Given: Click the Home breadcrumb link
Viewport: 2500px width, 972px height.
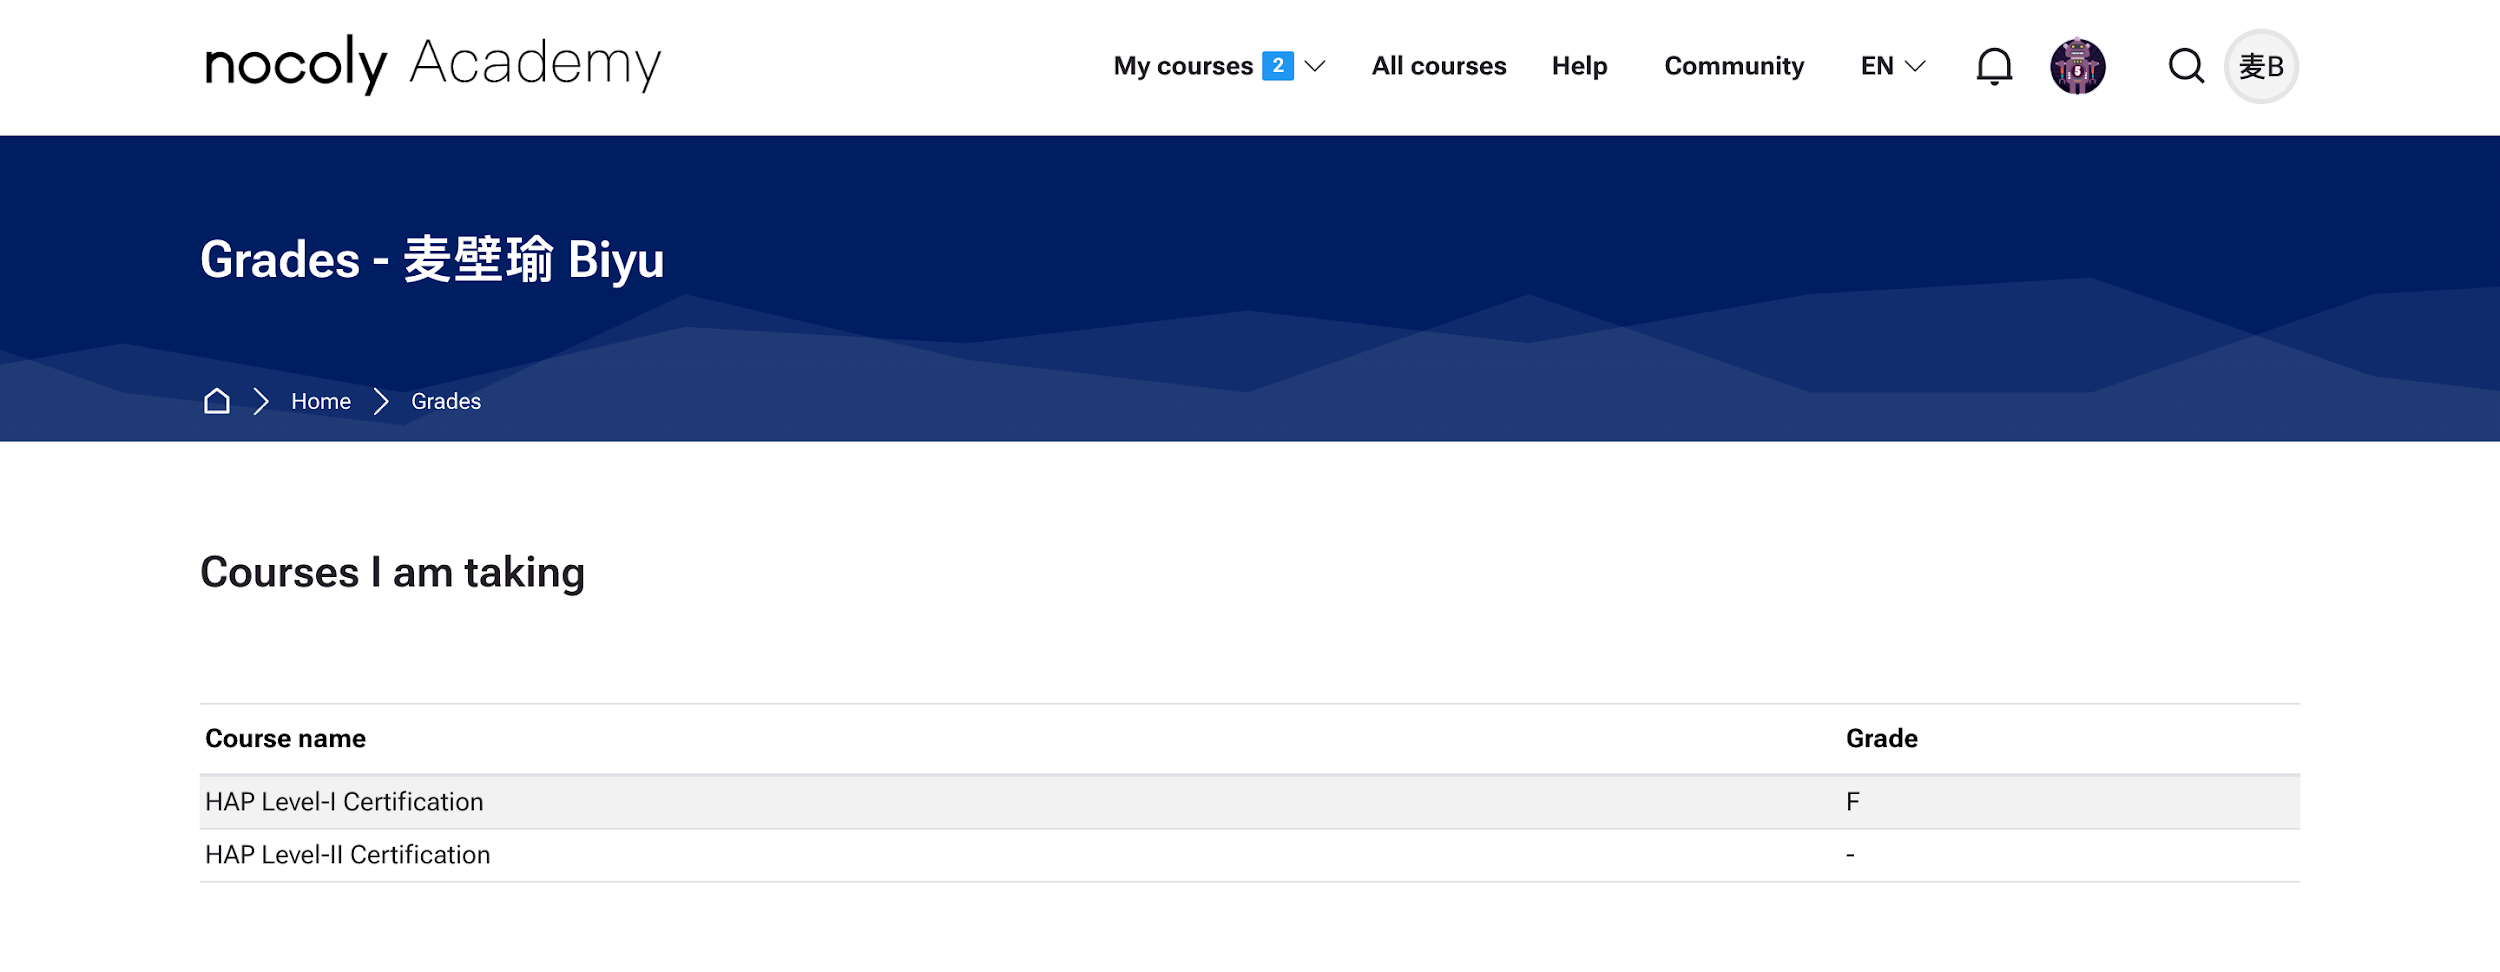Looking at the screenshot, I should (321, 401).
